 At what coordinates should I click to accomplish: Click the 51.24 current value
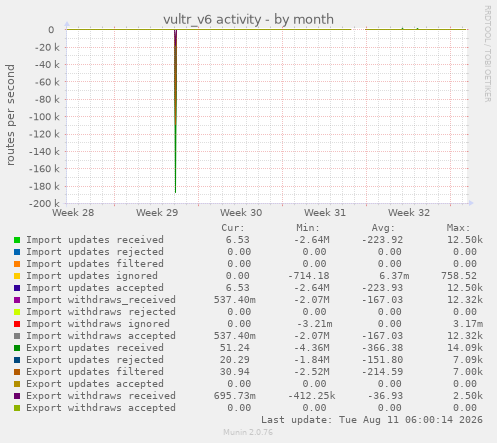tap(234, 348)
